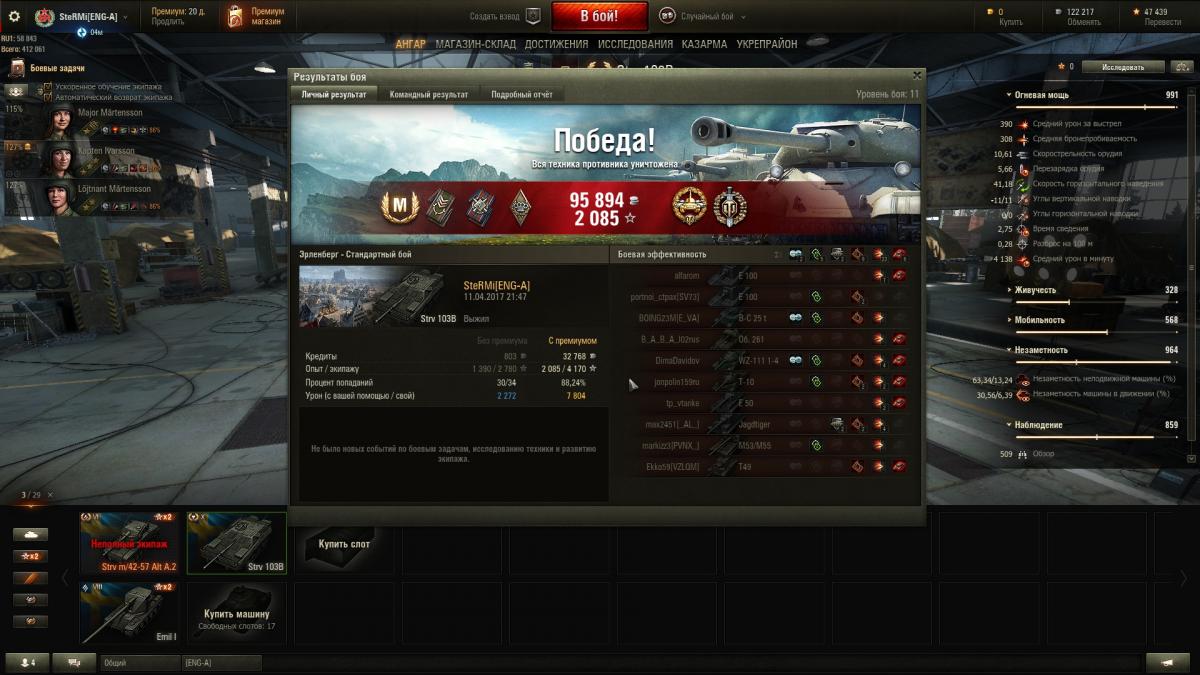Toggle the x2 bonus carousel filter

click(30, 556)
